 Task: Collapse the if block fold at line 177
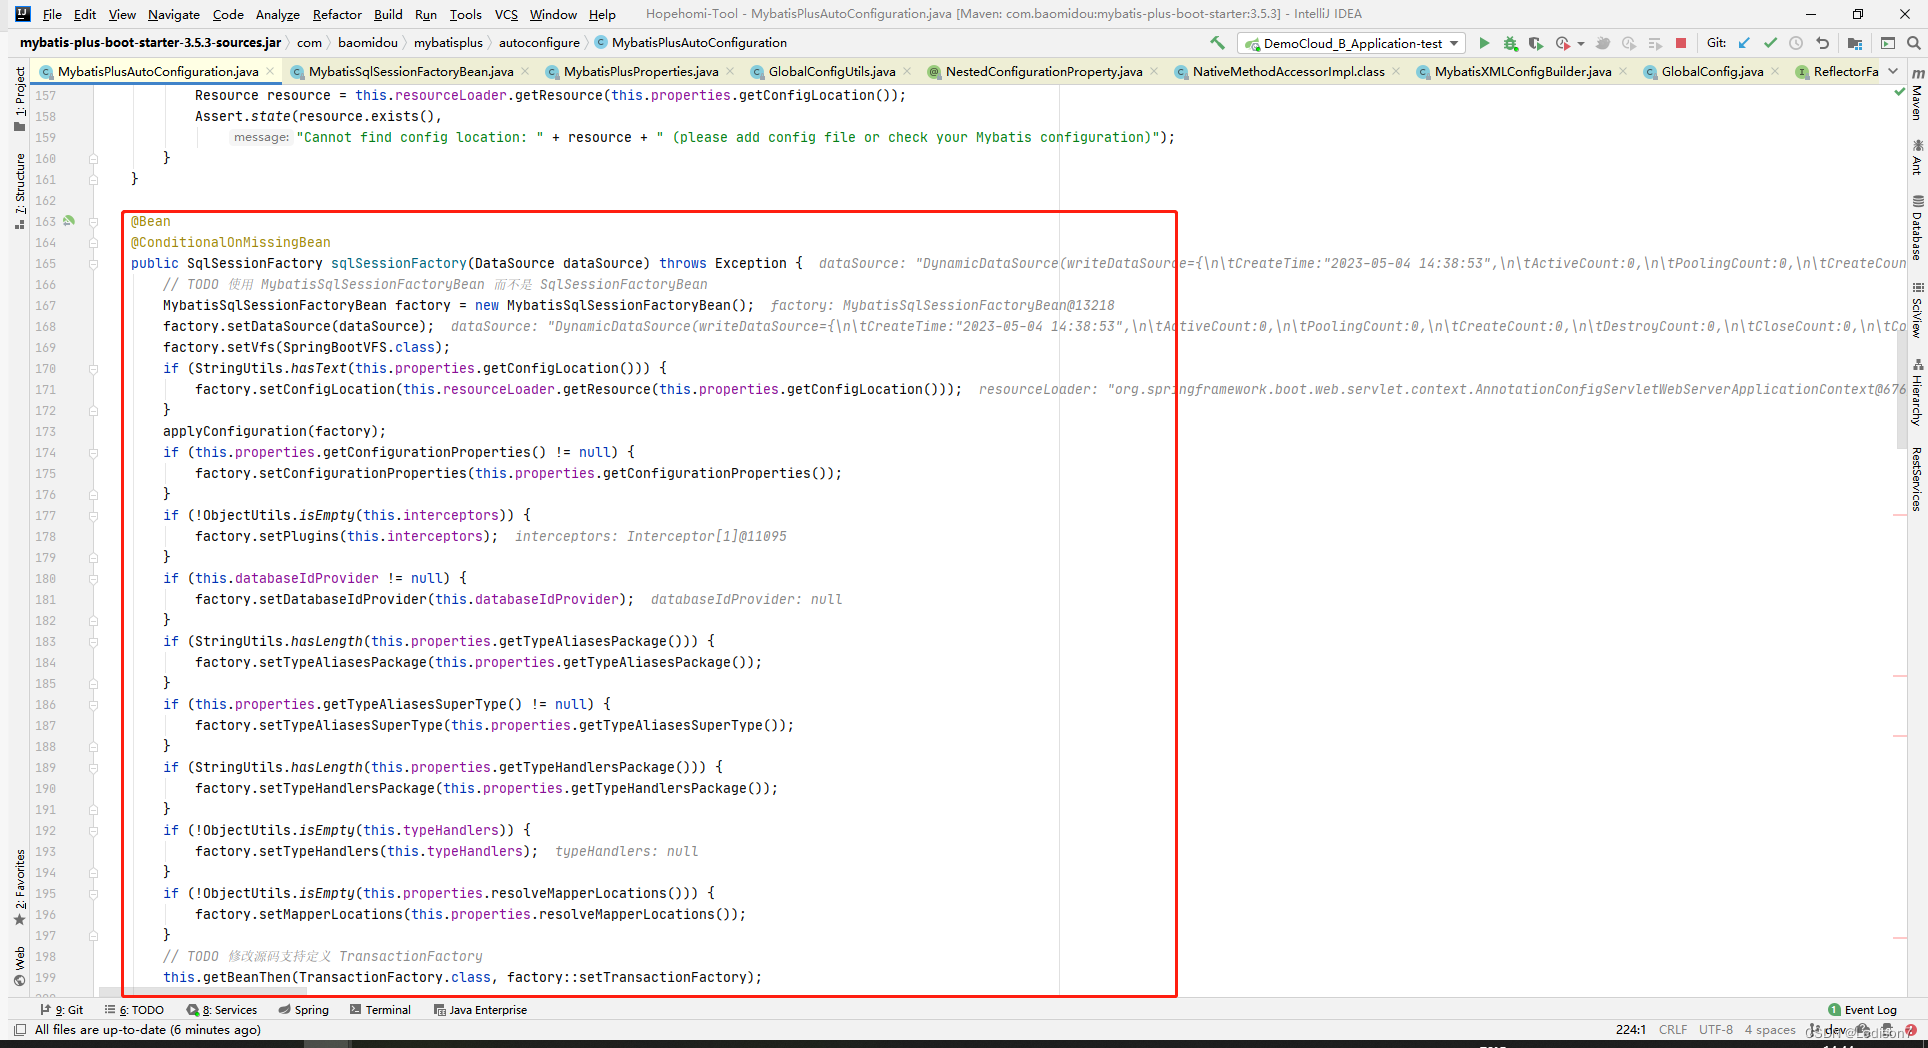93,516
